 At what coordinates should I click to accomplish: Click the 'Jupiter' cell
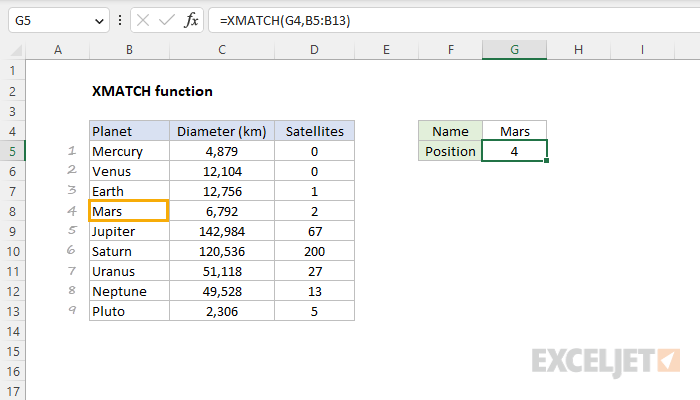pyautogui.click(x=129, y=231)
